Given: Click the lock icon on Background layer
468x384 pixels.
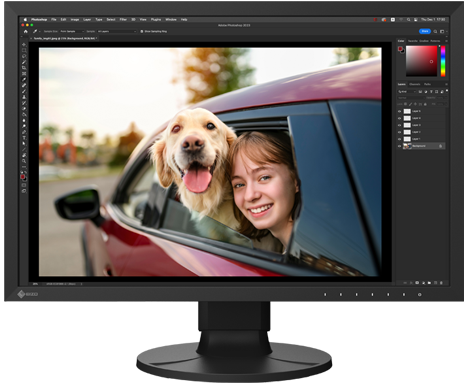Looking at the screenshot, I should 440,146.
